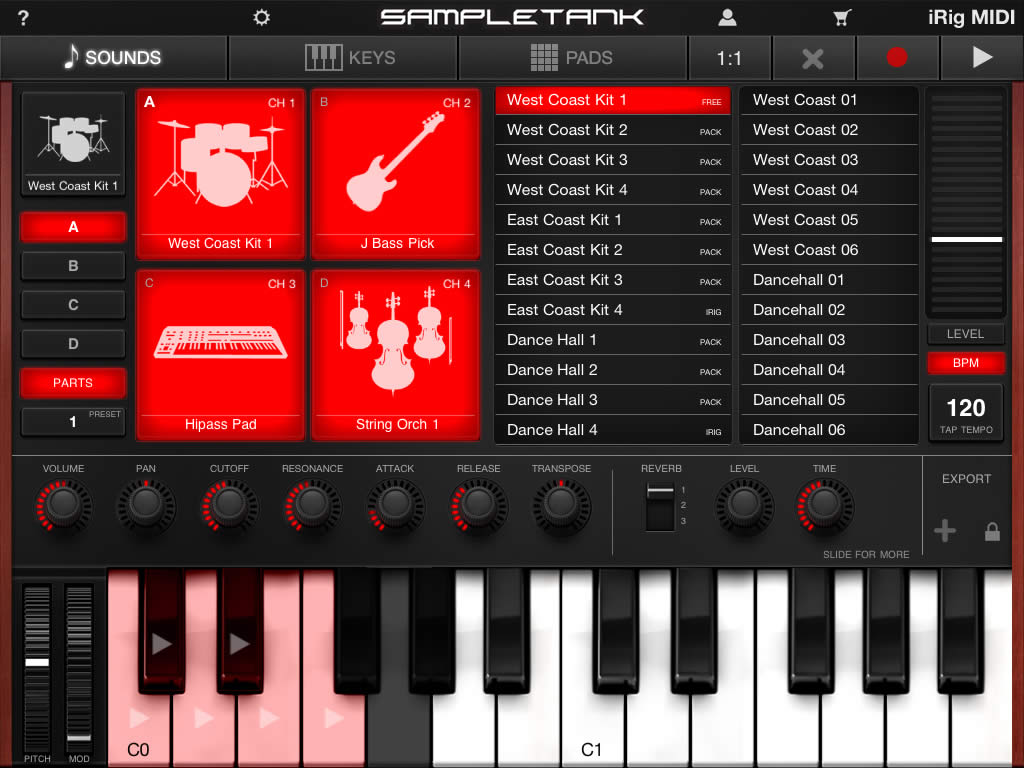1024x768 pixels.
Task: Open the help question mark icon
Action: (x=24, y=18)
